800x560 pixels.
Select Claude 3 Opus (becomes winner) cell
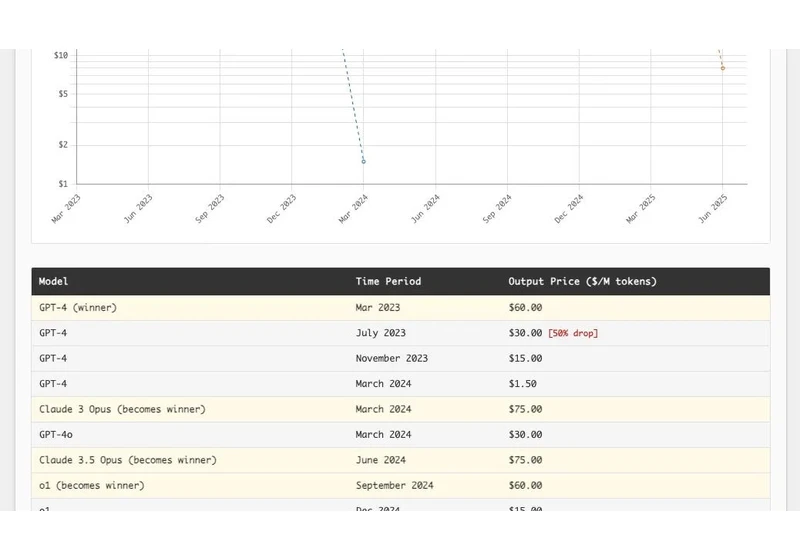(x=122, y=409)
